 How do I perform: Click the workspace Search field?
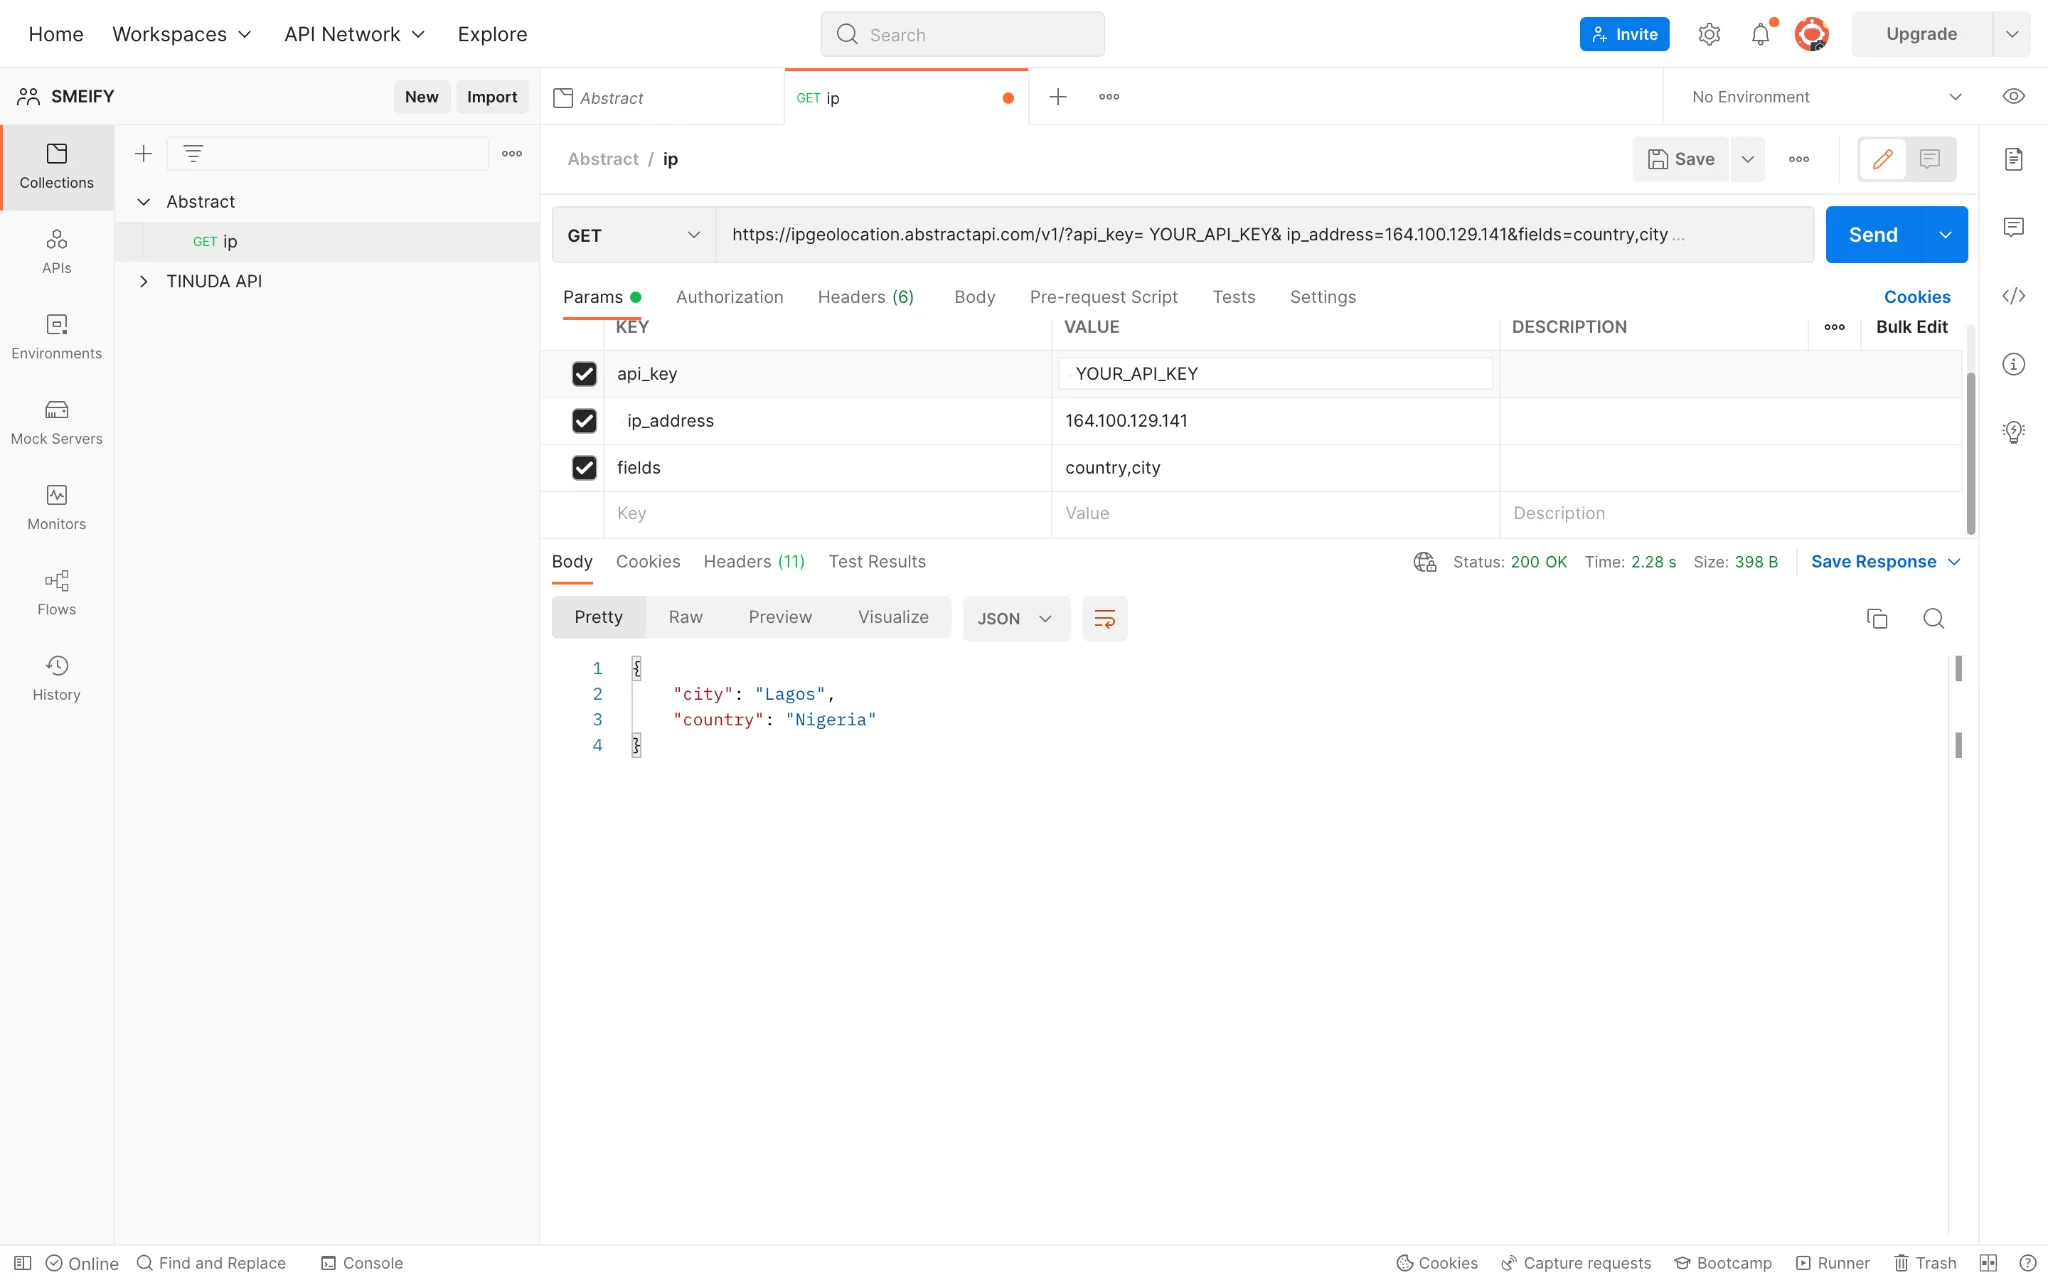961,33
